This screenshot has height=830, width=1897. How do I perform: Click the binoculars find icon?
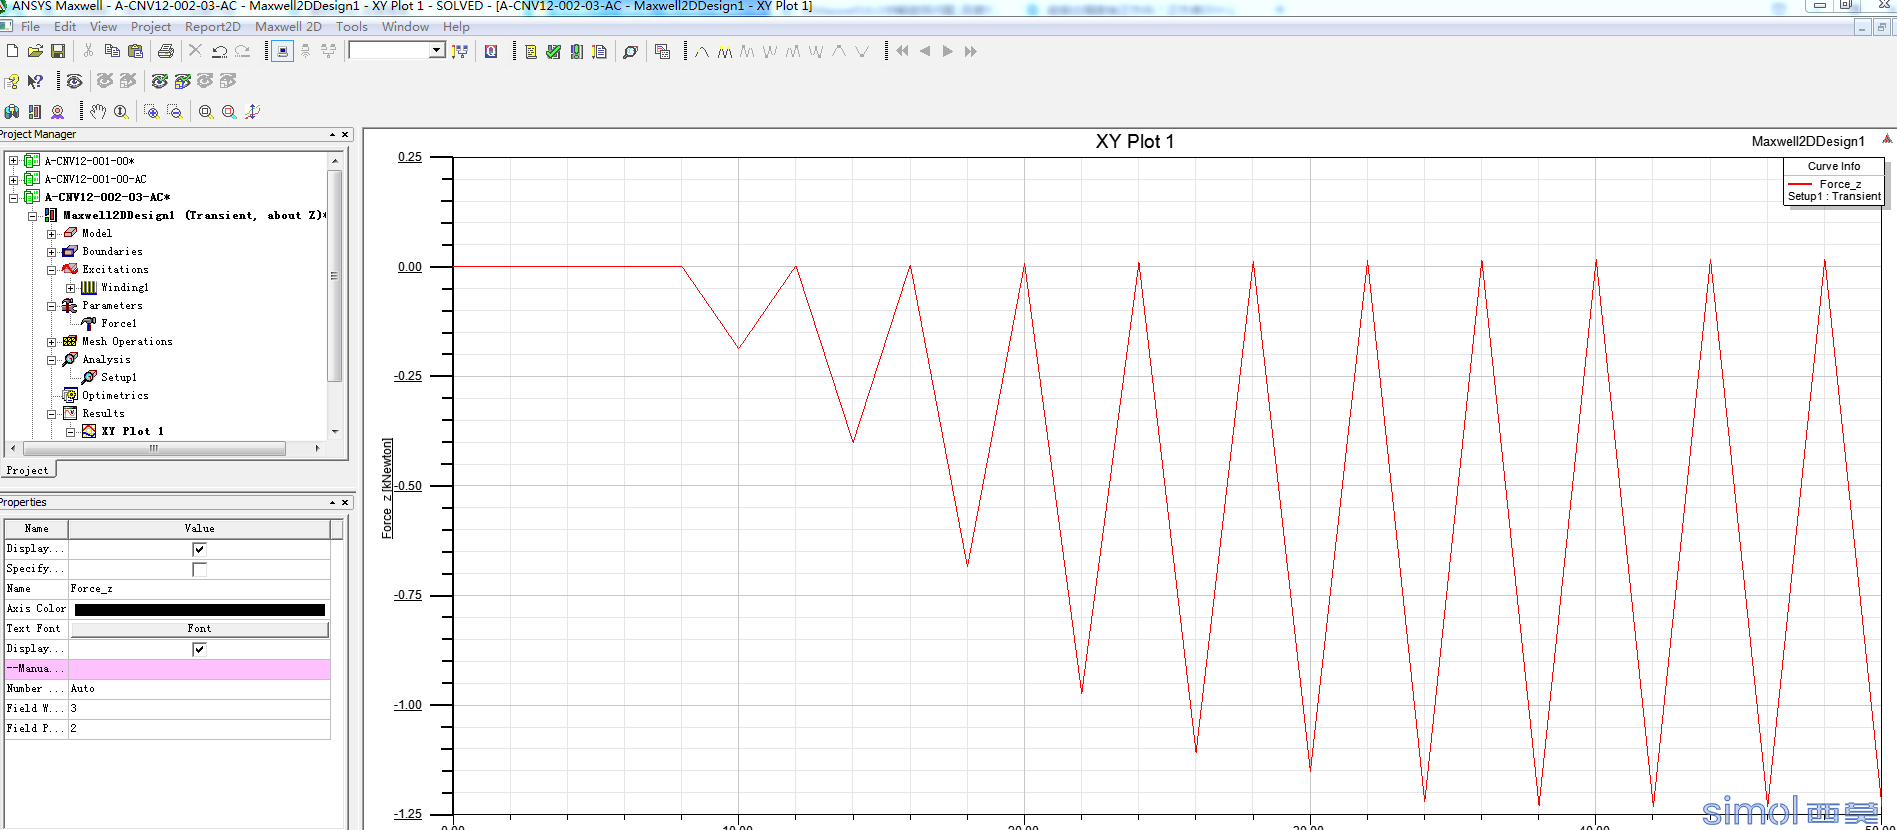(12, 112)
